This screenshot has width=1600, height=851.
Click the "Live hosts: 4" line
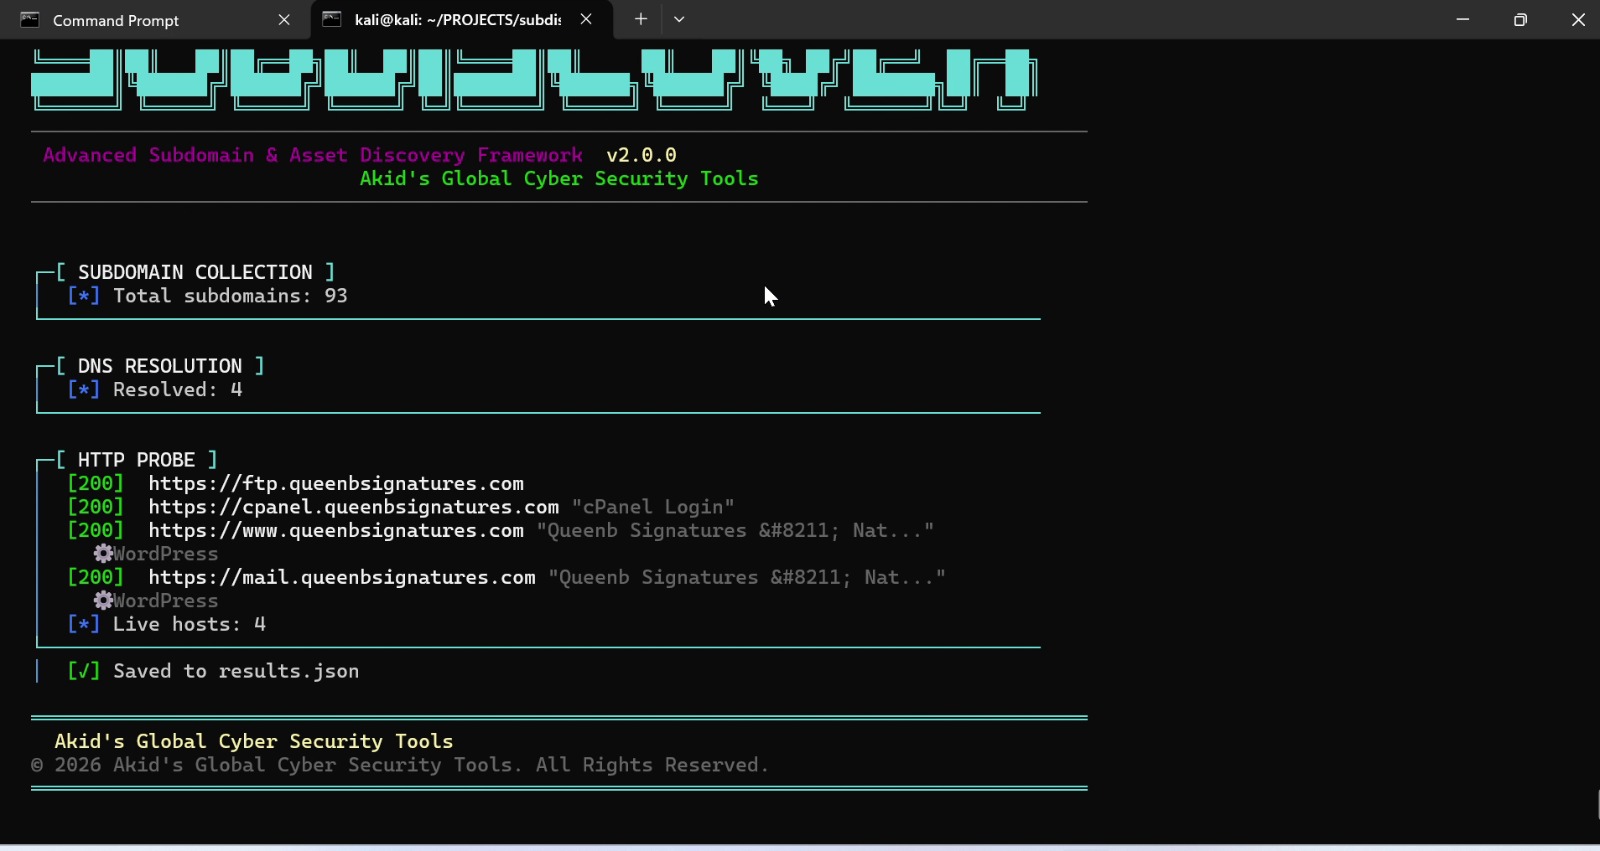(167, 625)
